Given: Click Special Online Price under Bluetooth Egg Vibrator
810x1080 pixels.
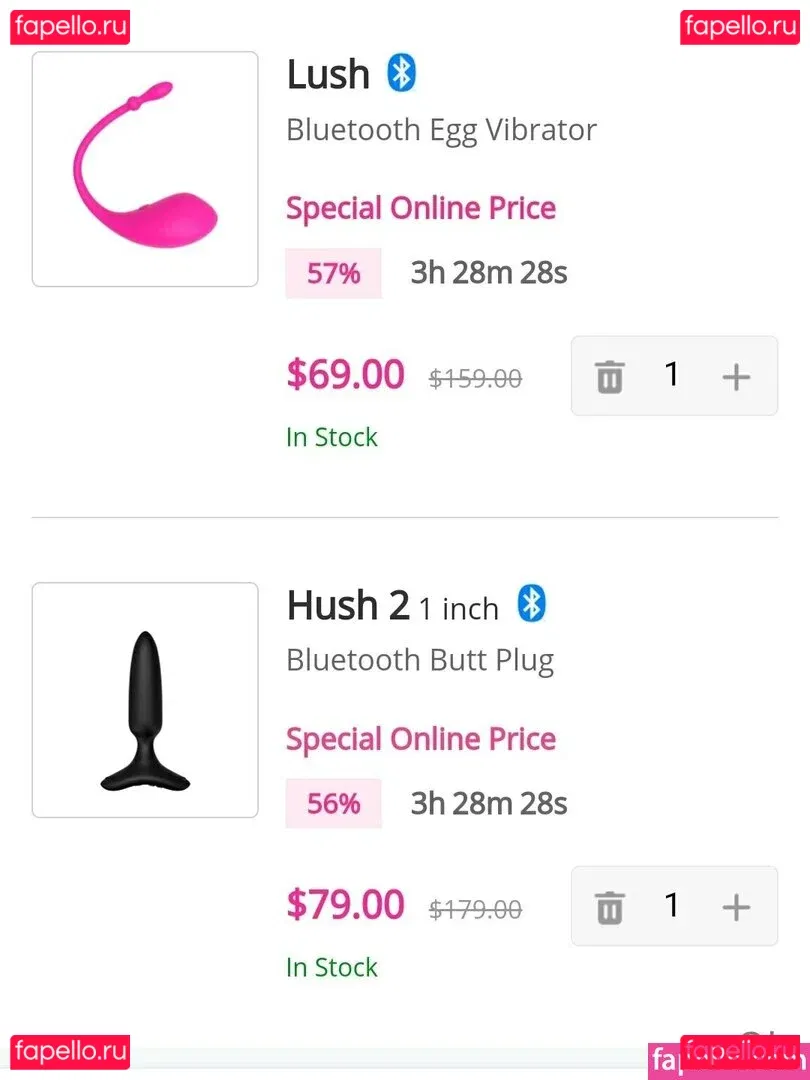Looking at the screenshot, I should (420, 209).
